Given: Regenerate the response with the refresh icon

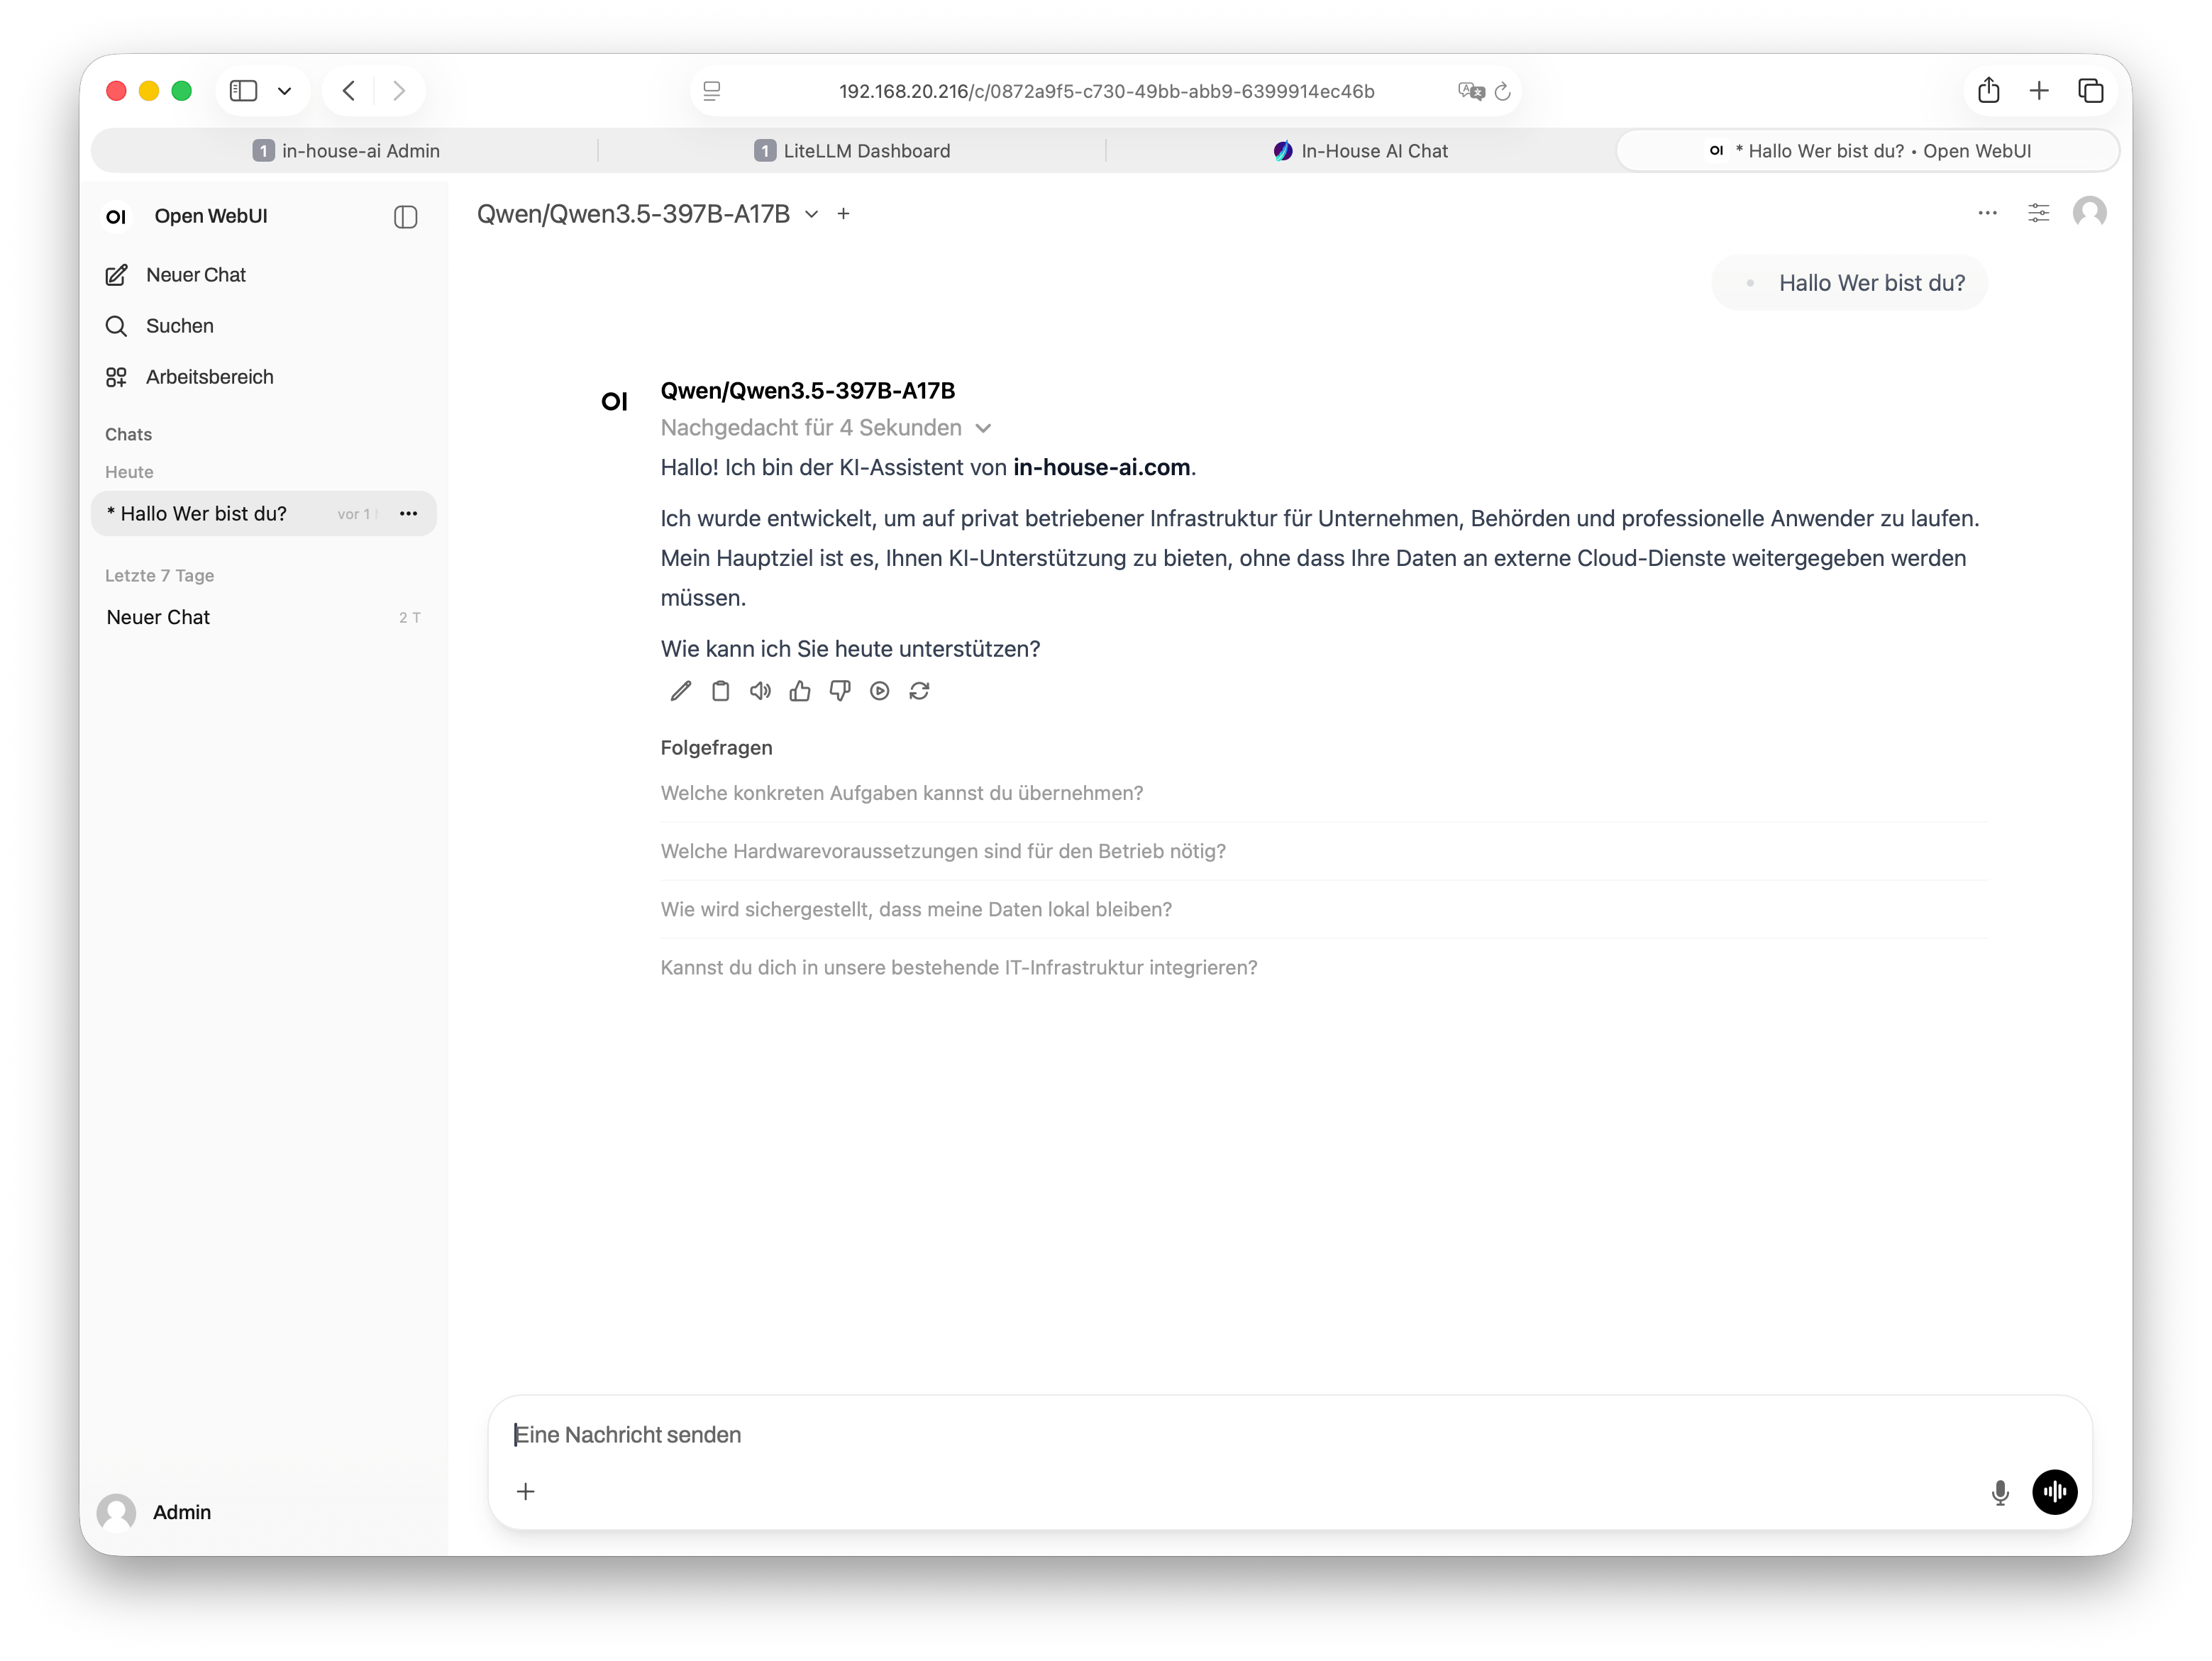Looking at the screenshot, I should [x=920, y=691].
